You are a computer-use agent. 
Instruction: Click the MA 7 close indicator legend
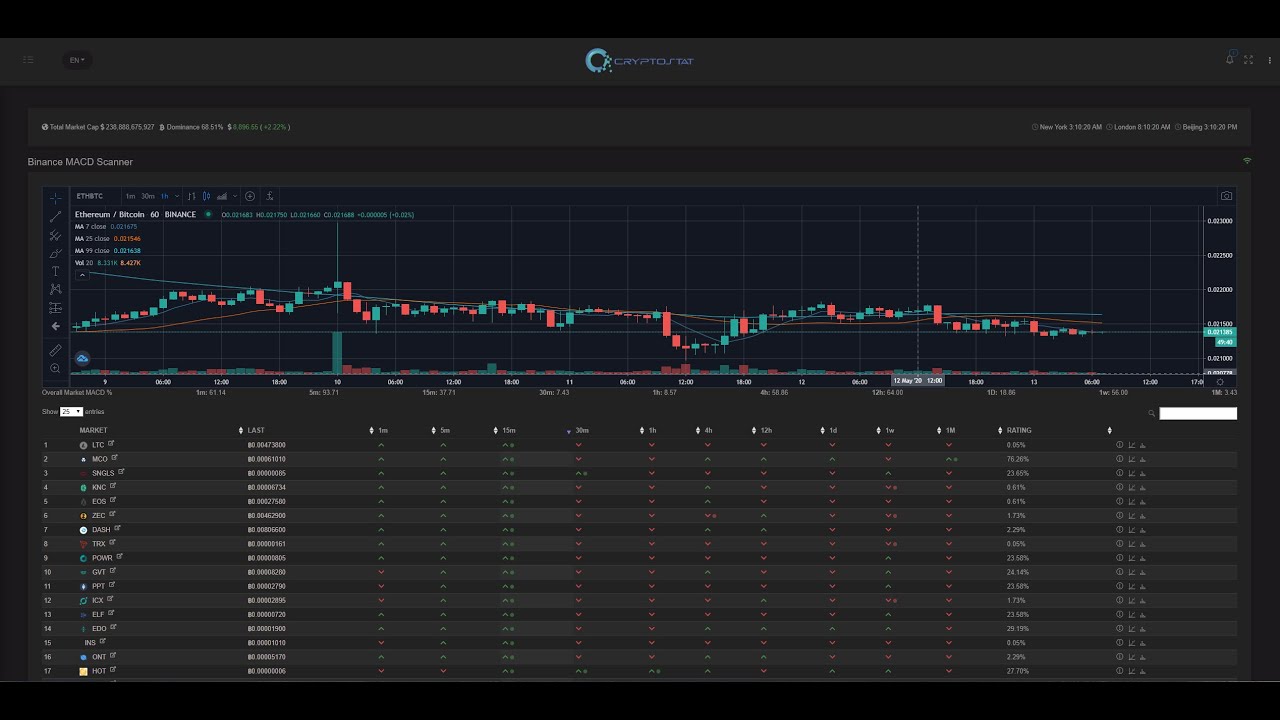(x=107, y=227)
